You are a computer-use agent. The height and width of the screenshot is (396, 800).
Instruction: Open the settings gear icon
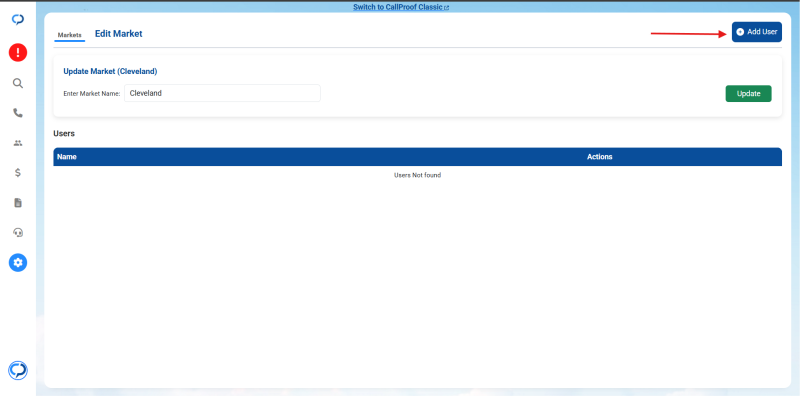[x=18, y=262]
